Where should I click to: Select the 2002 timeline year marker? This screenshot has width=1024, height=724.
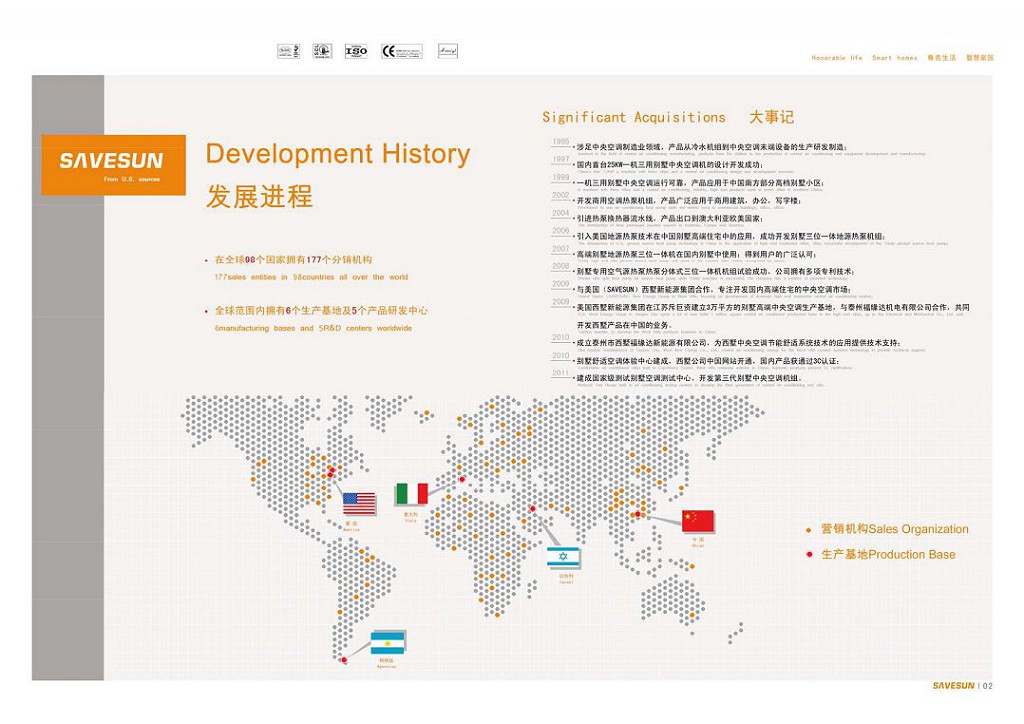(x=561, y=195)
